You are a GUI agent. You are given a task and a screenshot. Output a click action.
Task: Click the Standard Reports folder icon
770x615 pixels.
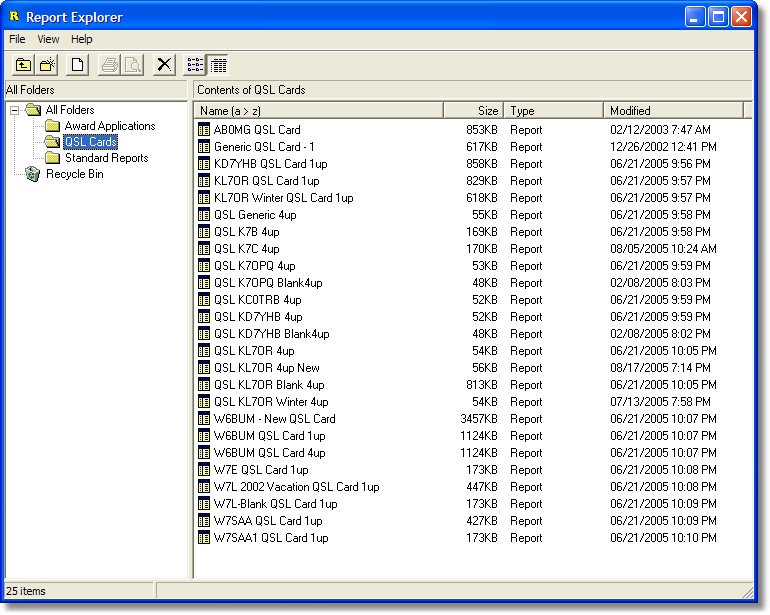[52, 158]
